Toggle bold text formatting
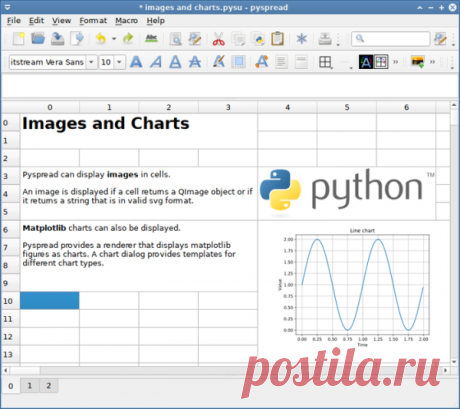460x409 pixels. pyautogui.click(x=136, y=62)
